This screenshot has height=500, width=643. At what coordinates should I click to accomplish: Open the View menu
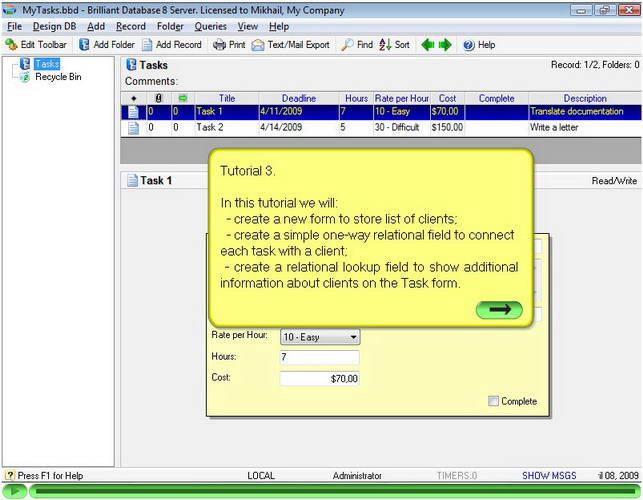click(x=248, y=27)
